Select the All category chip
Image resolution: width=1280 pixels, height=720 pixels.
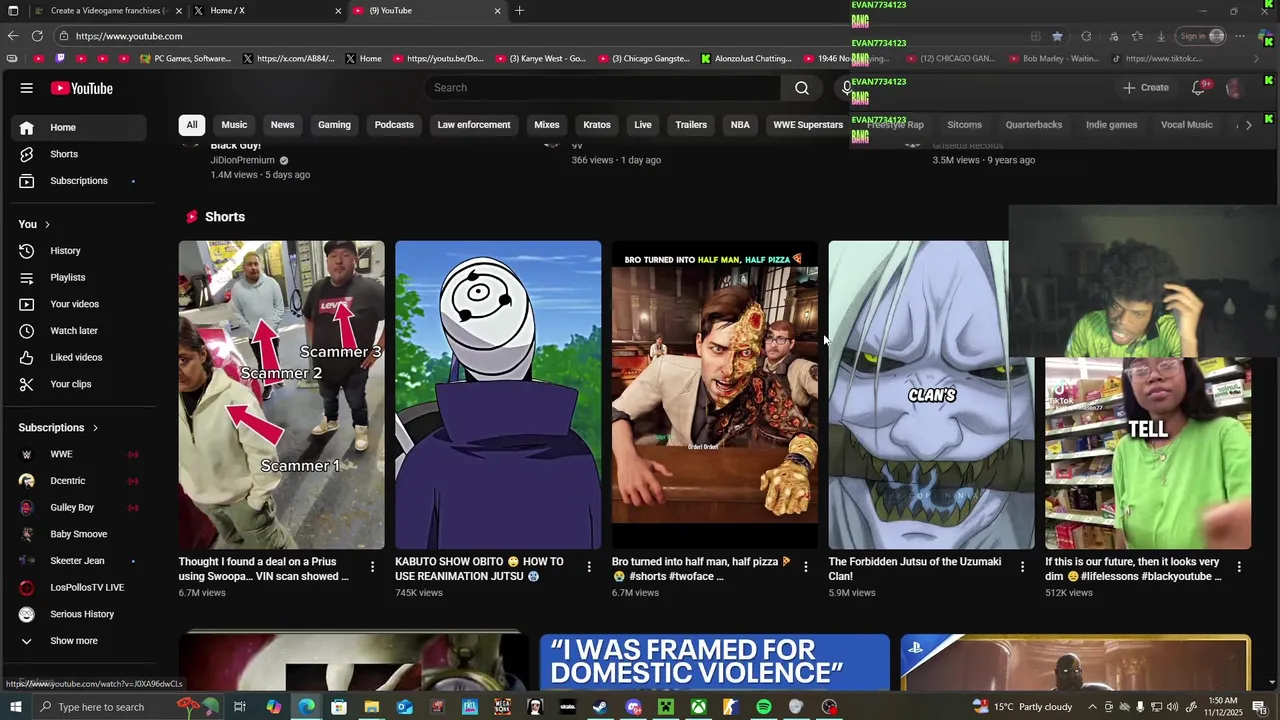coord(192,125)
